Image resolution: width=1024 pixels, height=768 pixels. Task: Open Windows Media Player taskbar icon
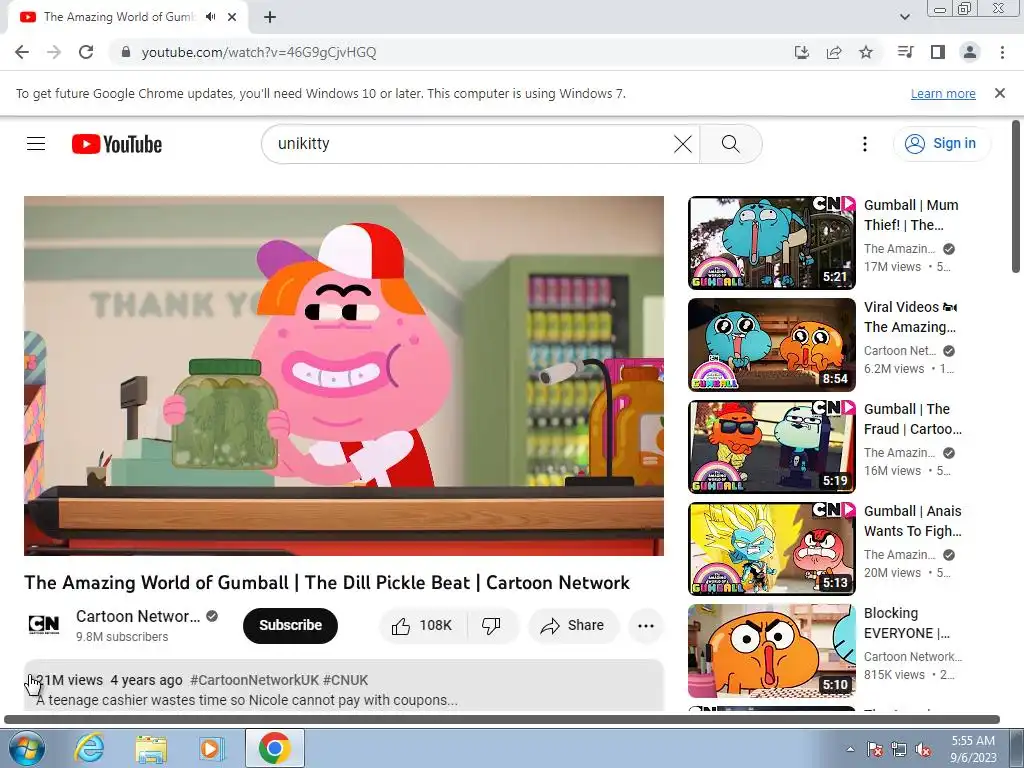pos(212,748)
